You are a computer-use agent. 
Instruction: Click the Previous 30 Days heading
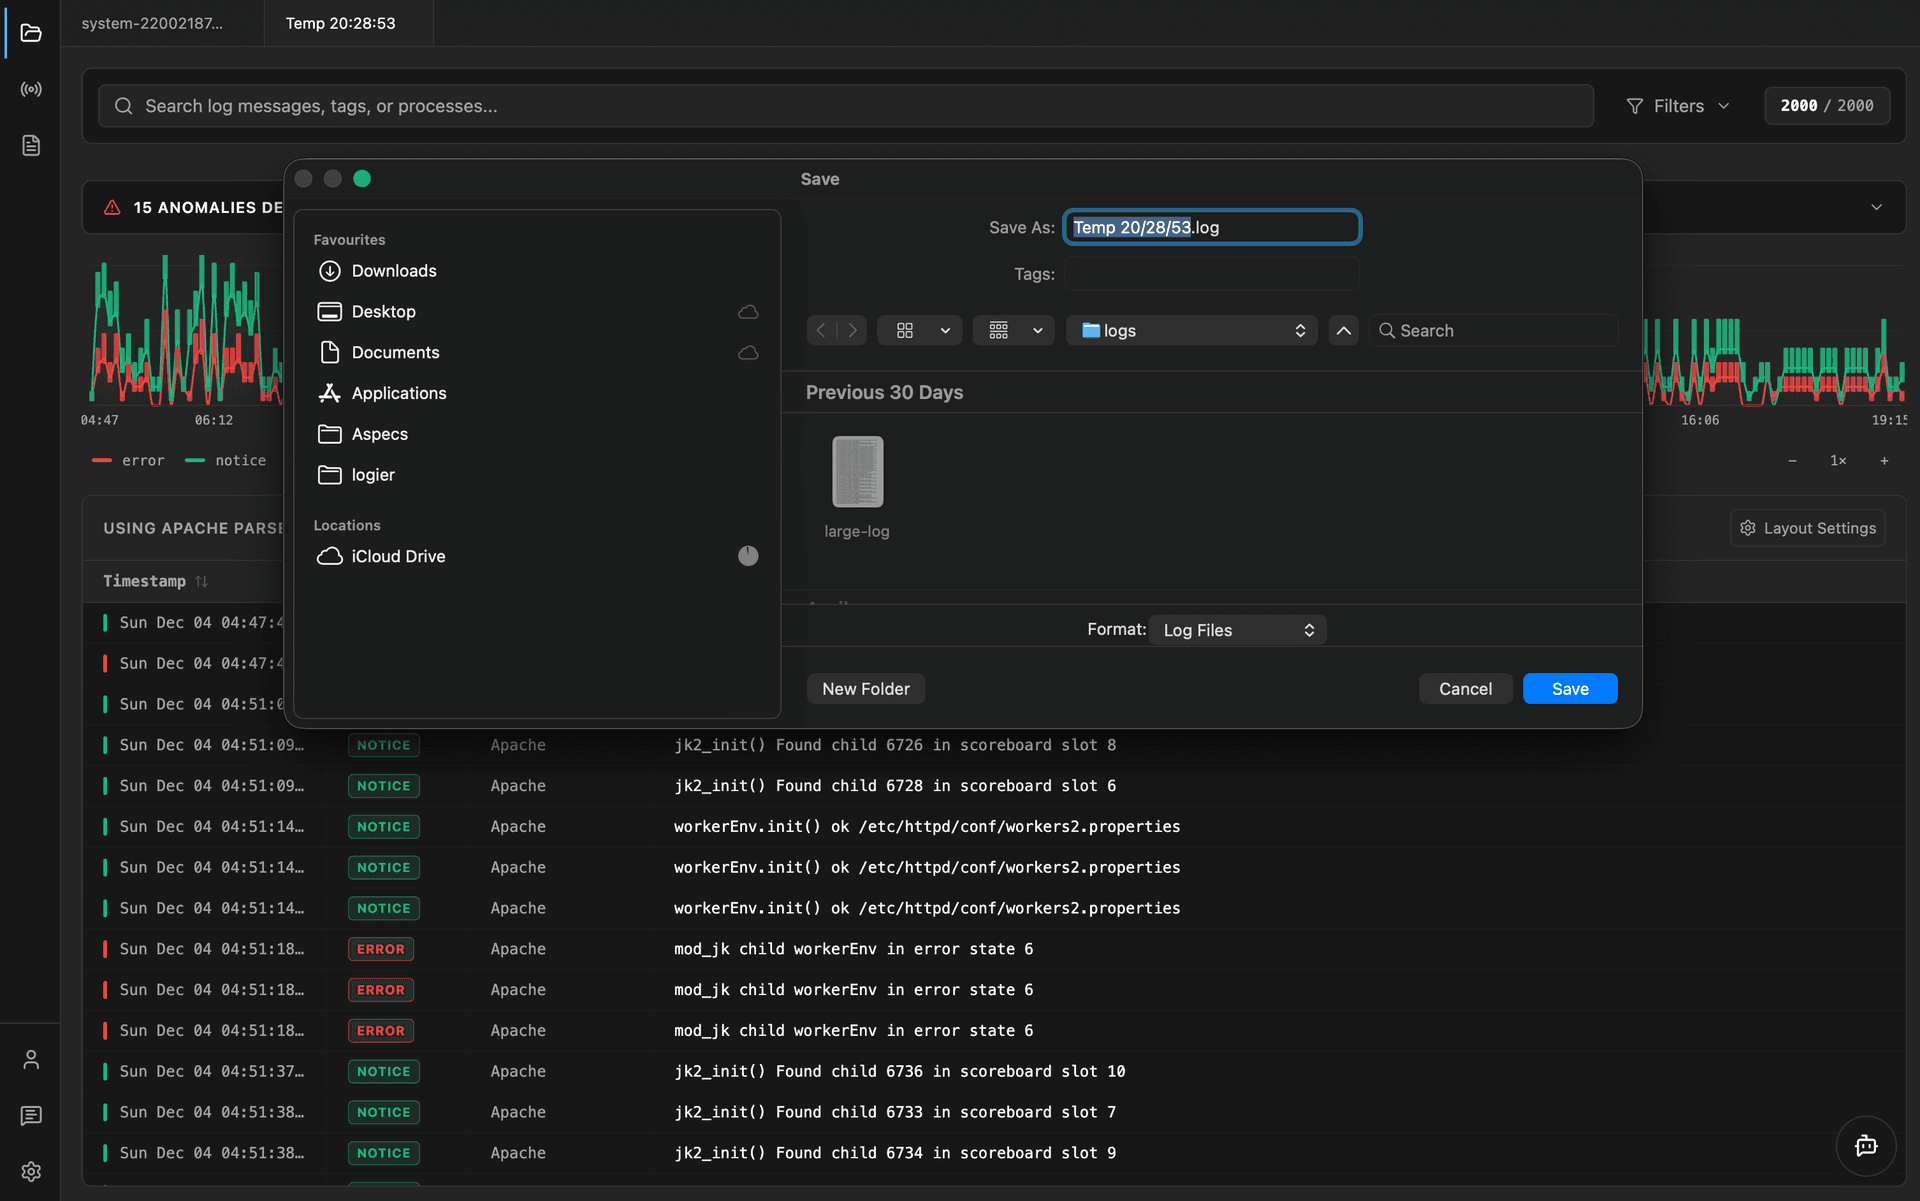pyautogui.click(x=884, y=393)
